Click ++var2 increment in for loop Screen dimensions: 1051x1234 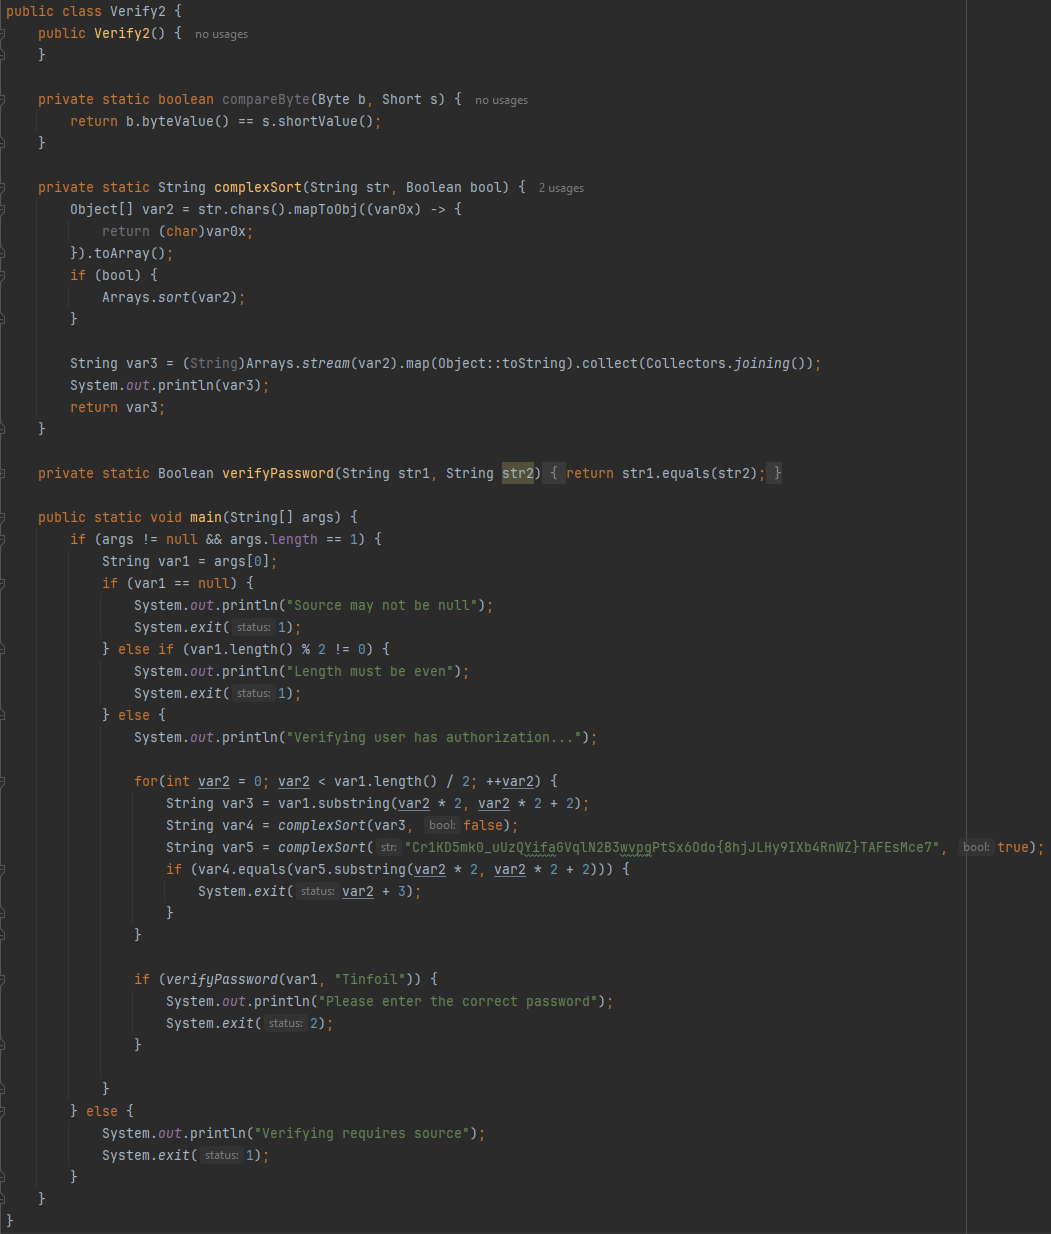pos(510,781)
